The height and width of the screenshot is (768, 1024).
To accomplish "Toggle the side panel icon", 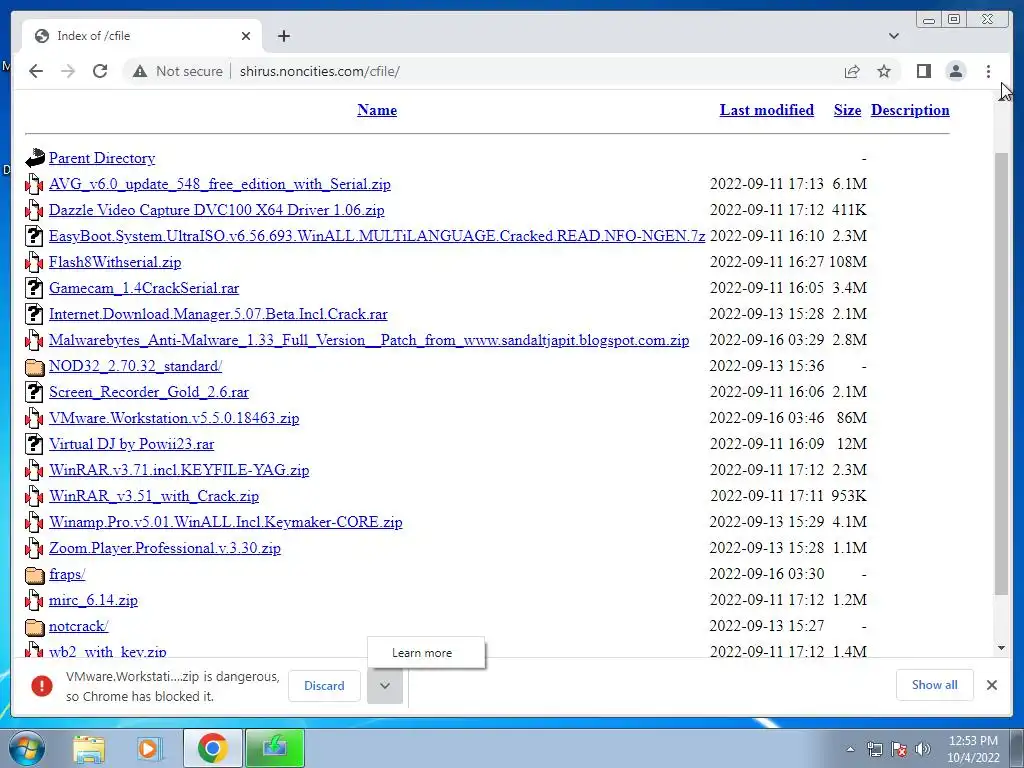I will point(923,71).
